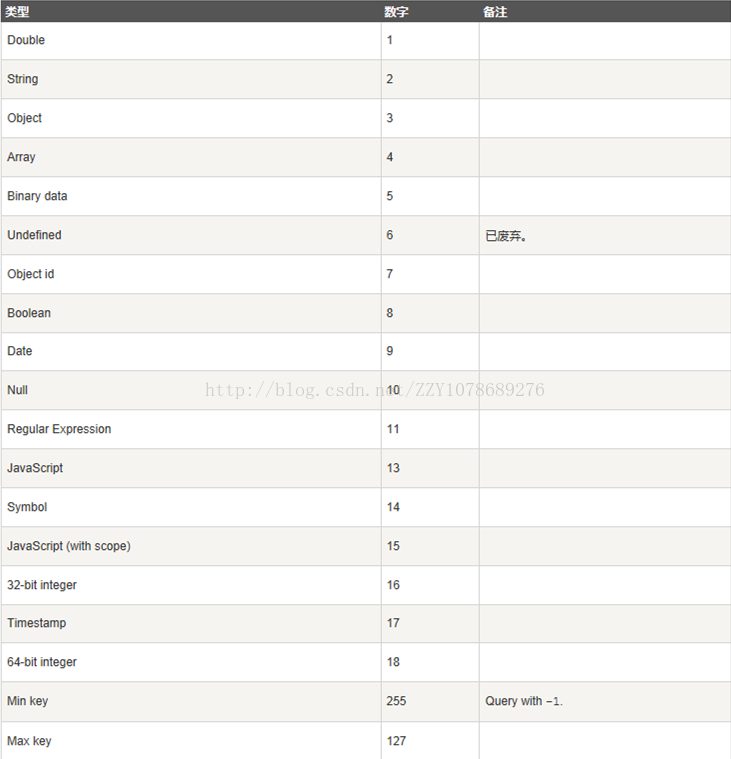The image size is (731, 759).
Task: Select the Array row label
Action: click(x=21, y=157)
